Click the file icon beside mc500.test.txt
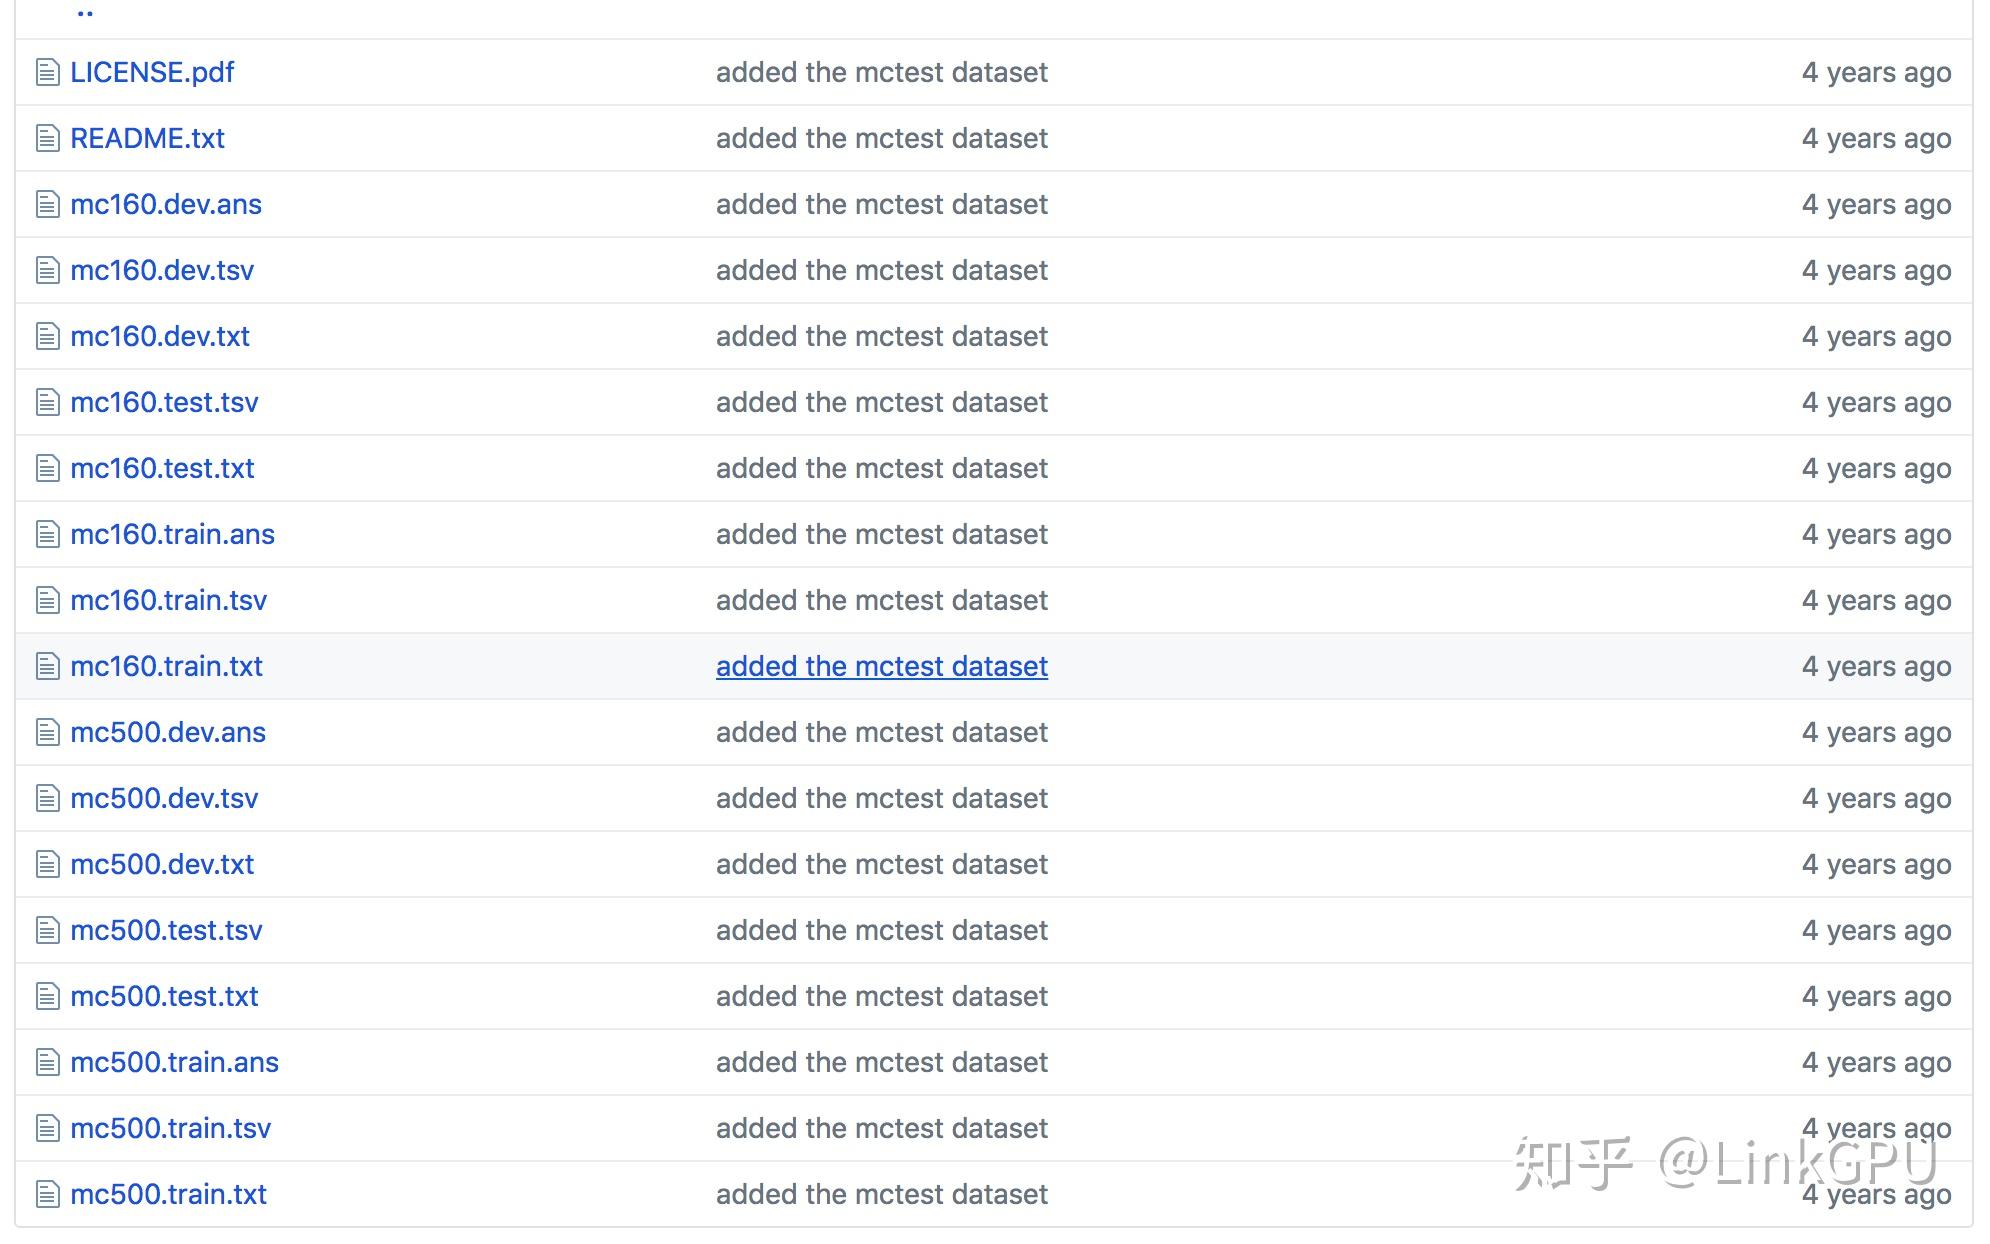 point(47,996)
